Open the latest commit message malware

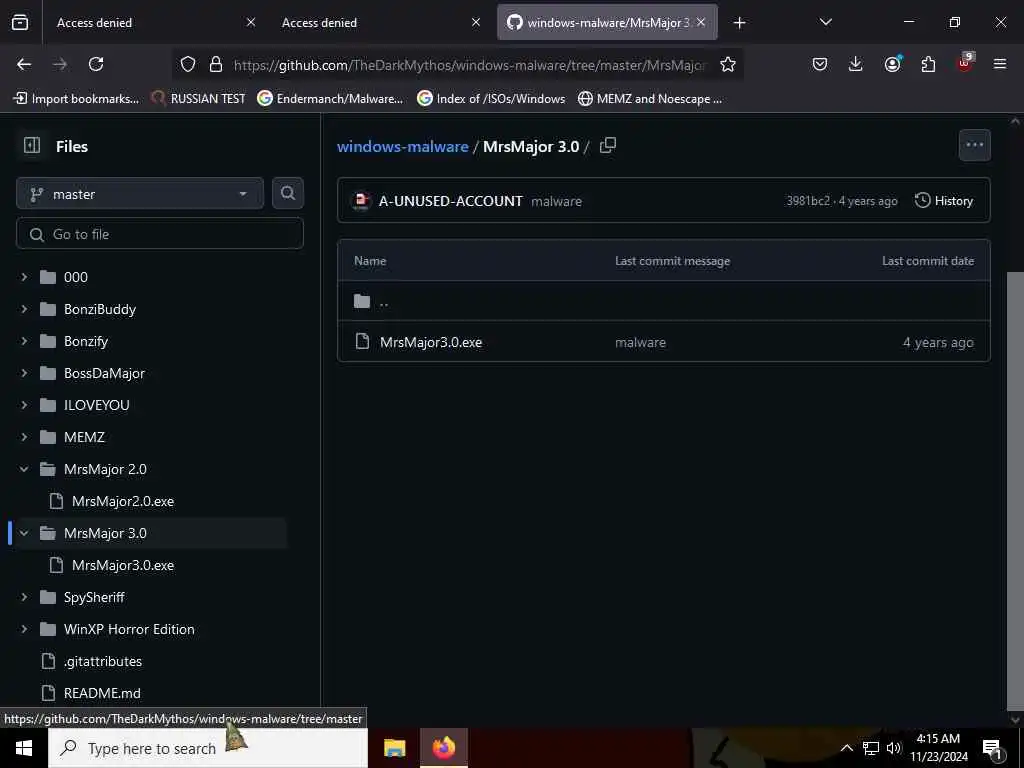point(556,201)
